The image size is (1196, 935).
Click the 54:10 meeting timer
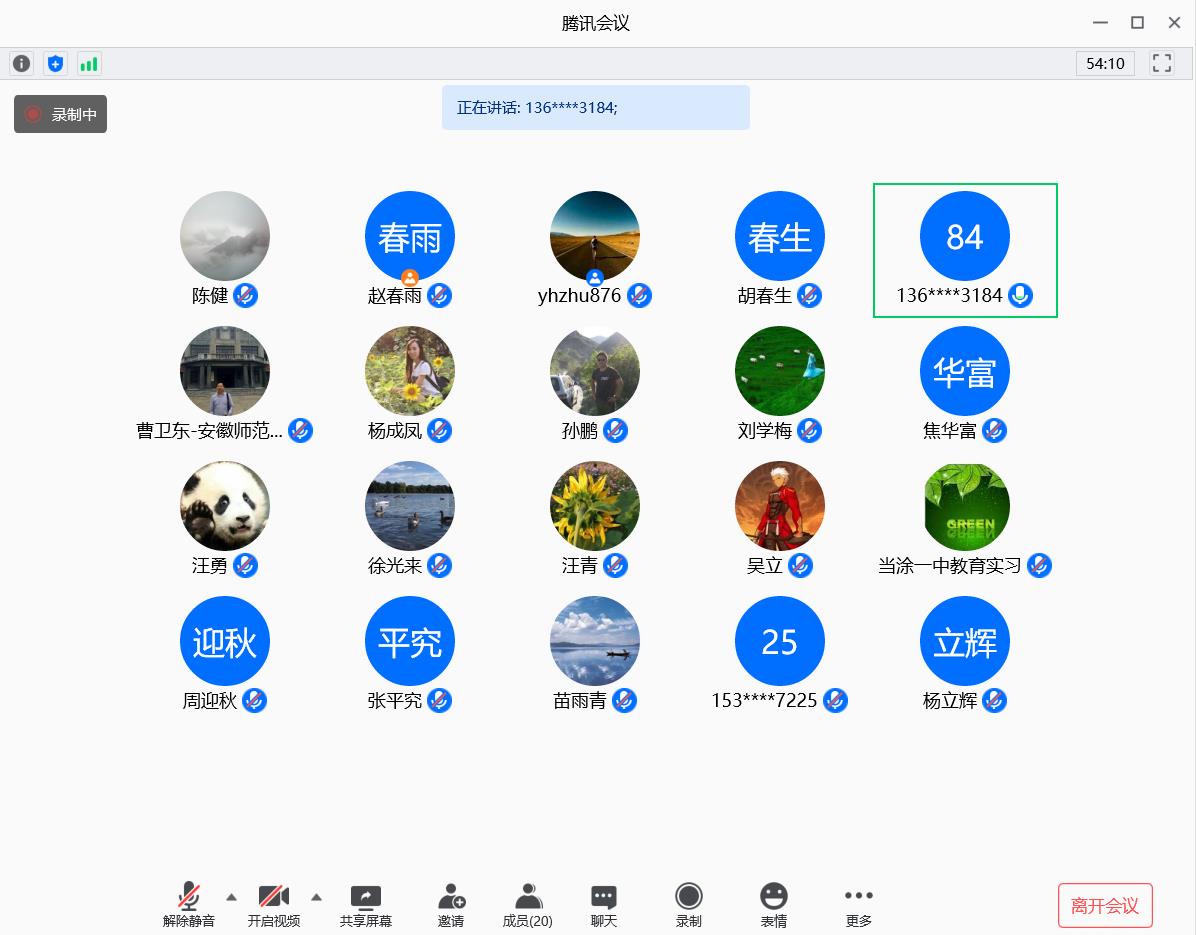1105,64
